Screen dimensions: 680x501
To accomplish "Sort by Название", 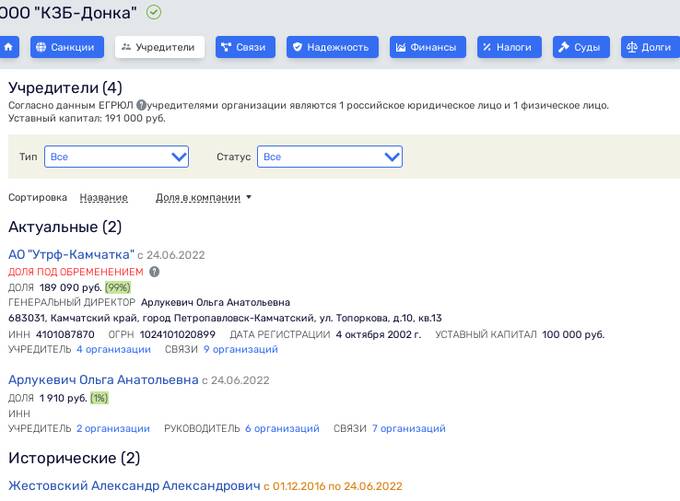I will pos(104,197).
